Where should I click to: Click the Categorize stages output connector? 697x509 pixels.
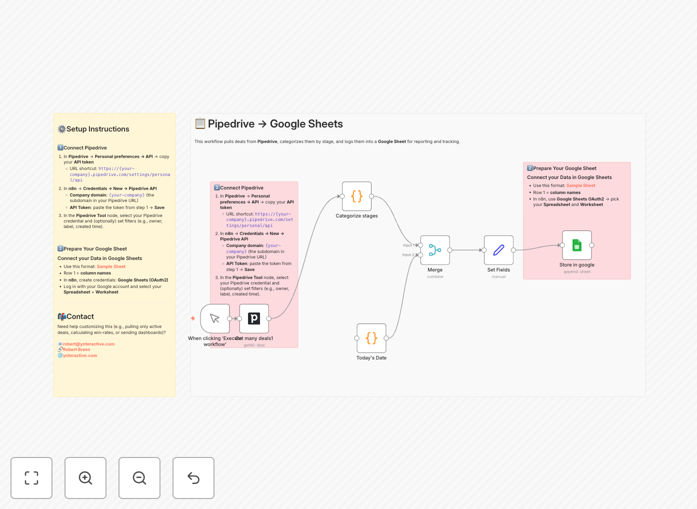(372, 196)
